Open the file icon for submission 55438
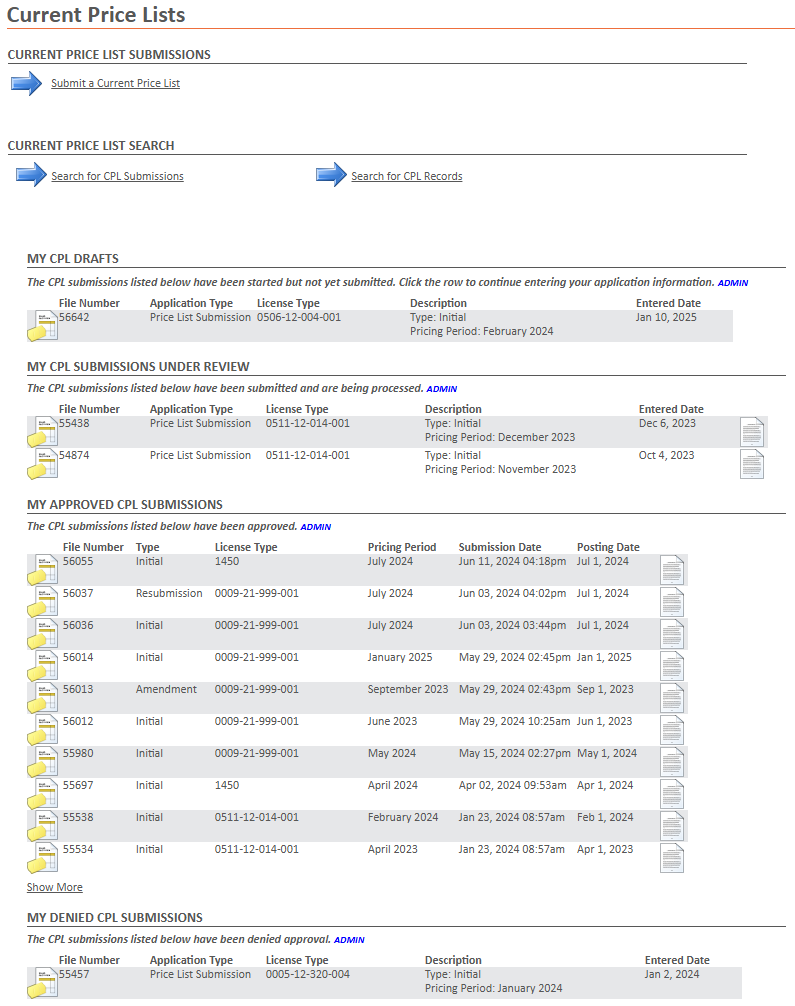This screenshot has height=1006, width=795. pyautogui.click(x=42, y=432)
